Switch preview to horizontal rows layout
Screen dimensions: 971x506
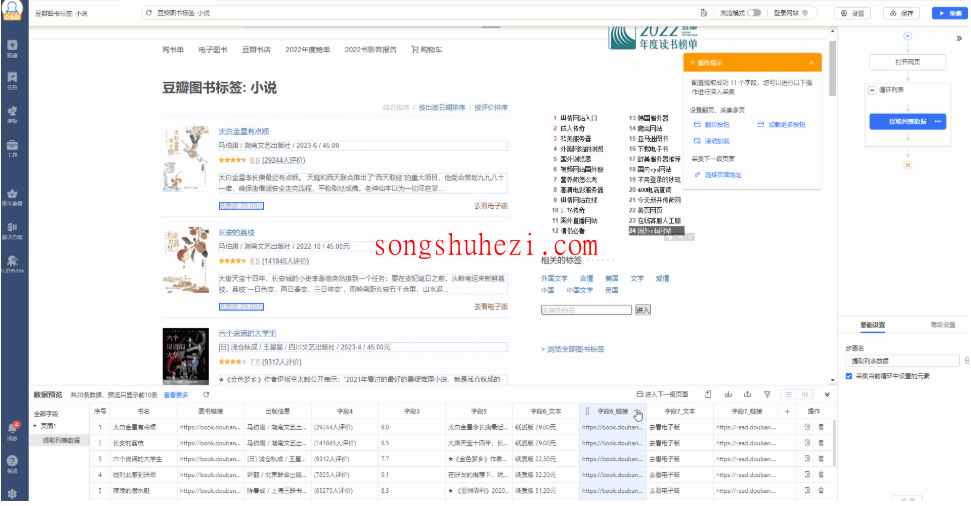(788, 395)
